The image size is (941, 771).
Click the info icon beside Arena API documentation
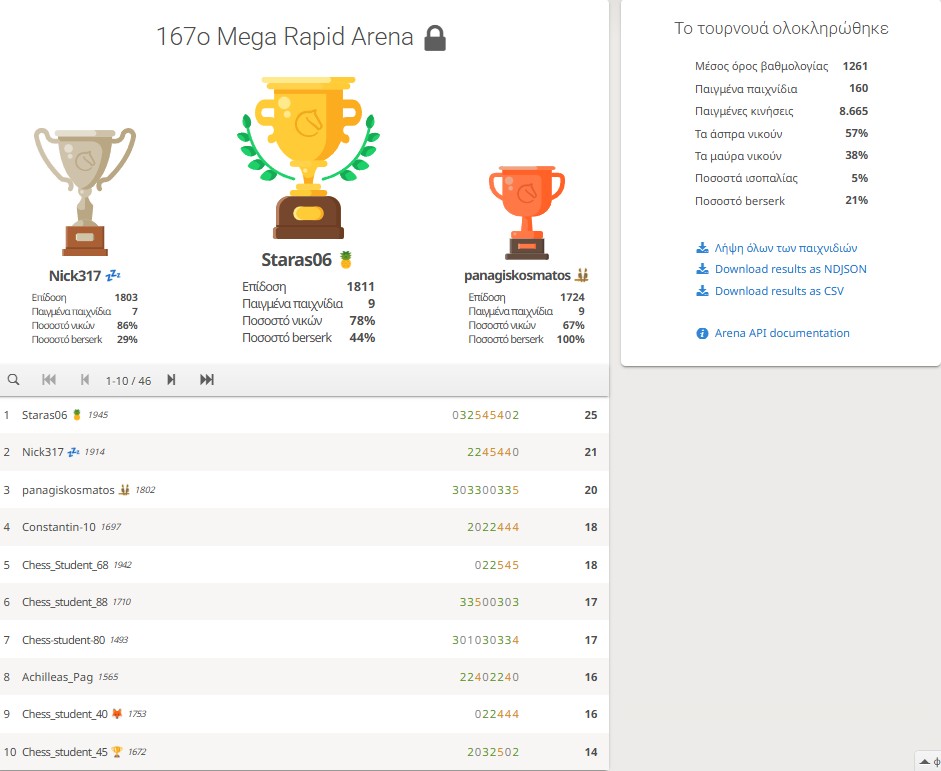[x=702, y=333]
